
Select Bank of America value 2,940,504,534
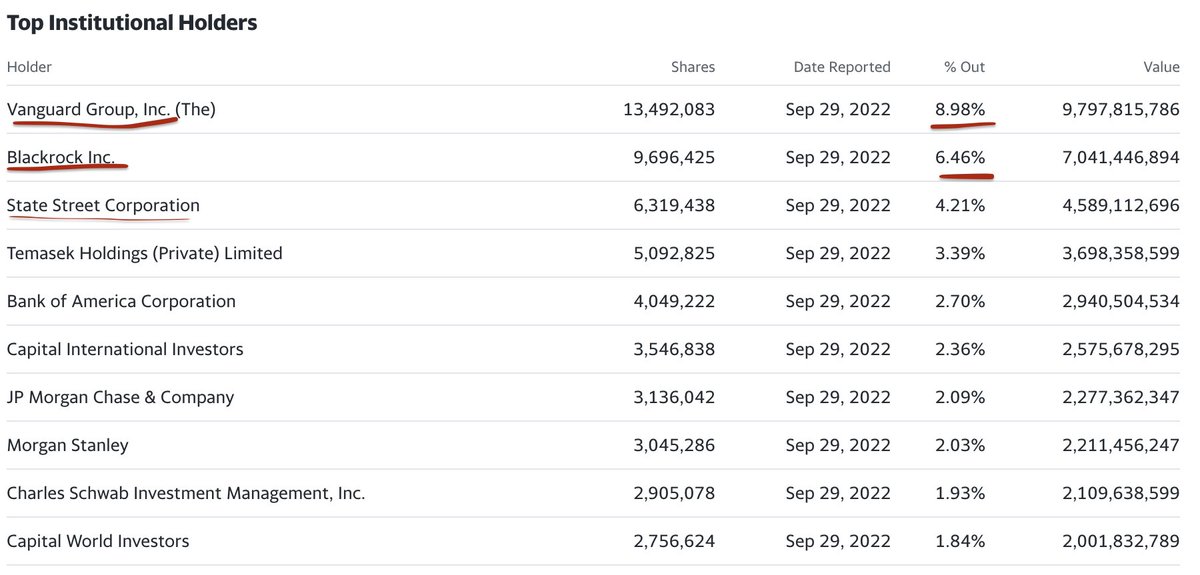tap(1121, 301)
